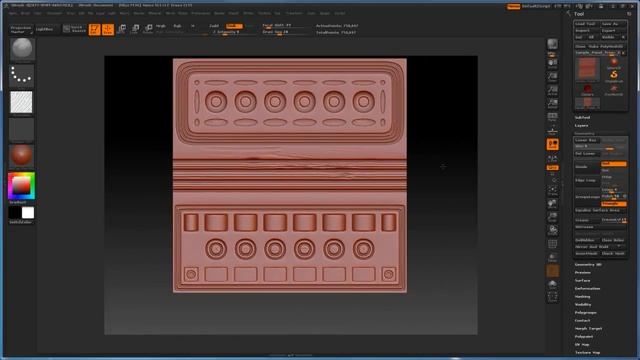Toggle Transp transparency icon
This screenshot has height=360, width=640.
coord(553,258)
